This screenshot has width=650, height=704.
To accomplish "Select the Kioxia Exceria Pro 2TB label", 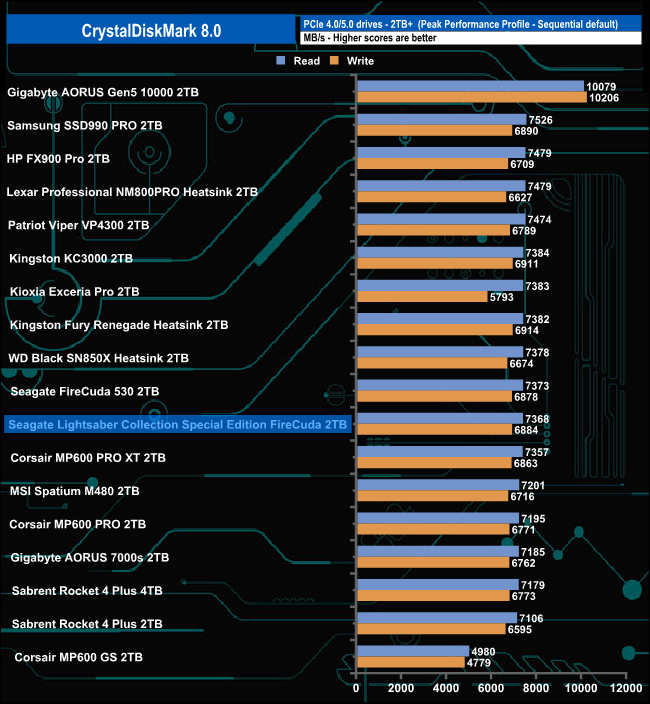I will pos(75,292).
